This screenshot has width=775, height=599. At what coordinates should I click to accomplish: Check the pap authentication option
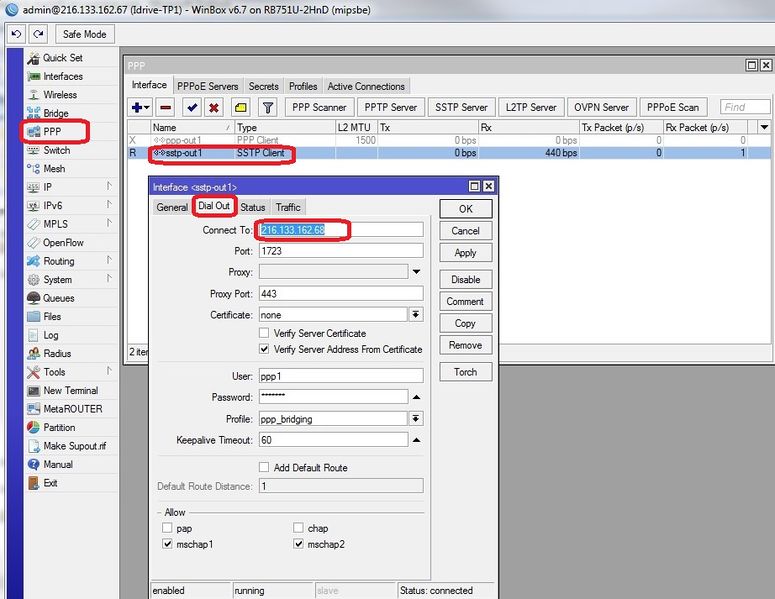pyautogui.click(x=166, y=527)
